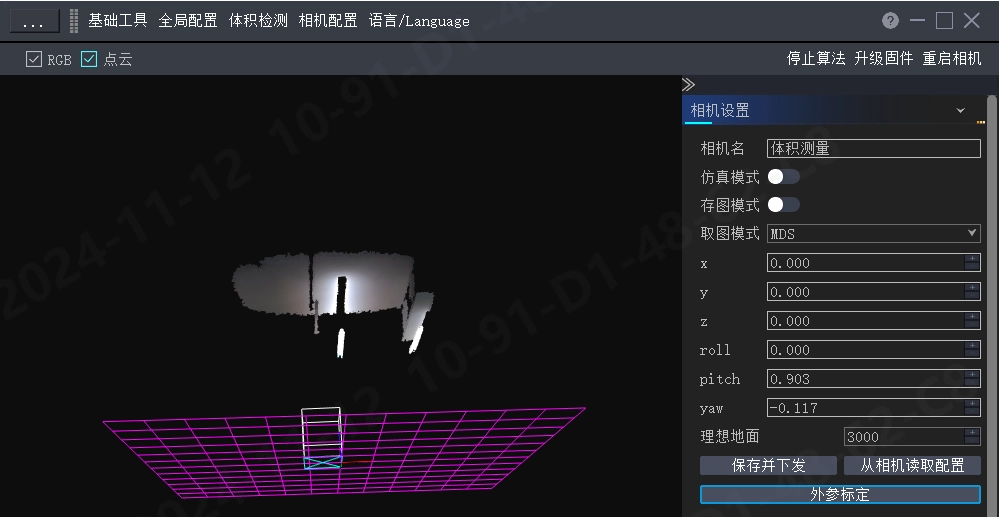Enable the 存图模式 switch
The image size is (999, 517).
click(783, 205)
